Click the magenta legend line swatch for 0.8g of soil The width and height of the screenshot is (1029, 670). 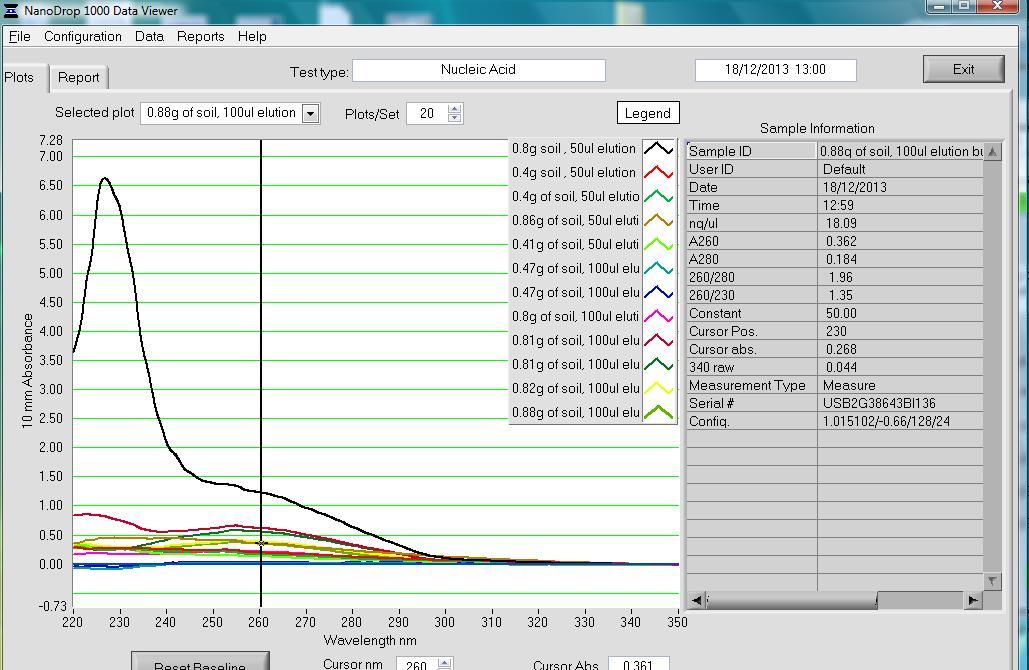click(x=658, y=317)
